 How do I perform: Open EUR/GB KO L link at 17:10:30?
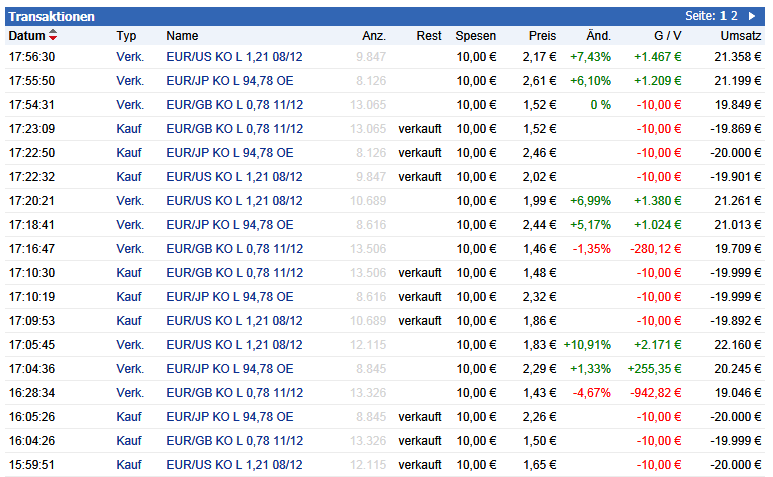[x=235, y=273]
